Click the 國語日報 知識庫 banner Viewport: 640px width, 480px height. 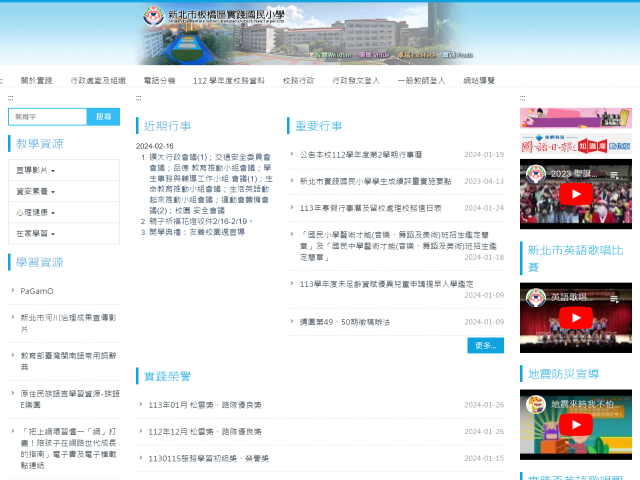576,143
